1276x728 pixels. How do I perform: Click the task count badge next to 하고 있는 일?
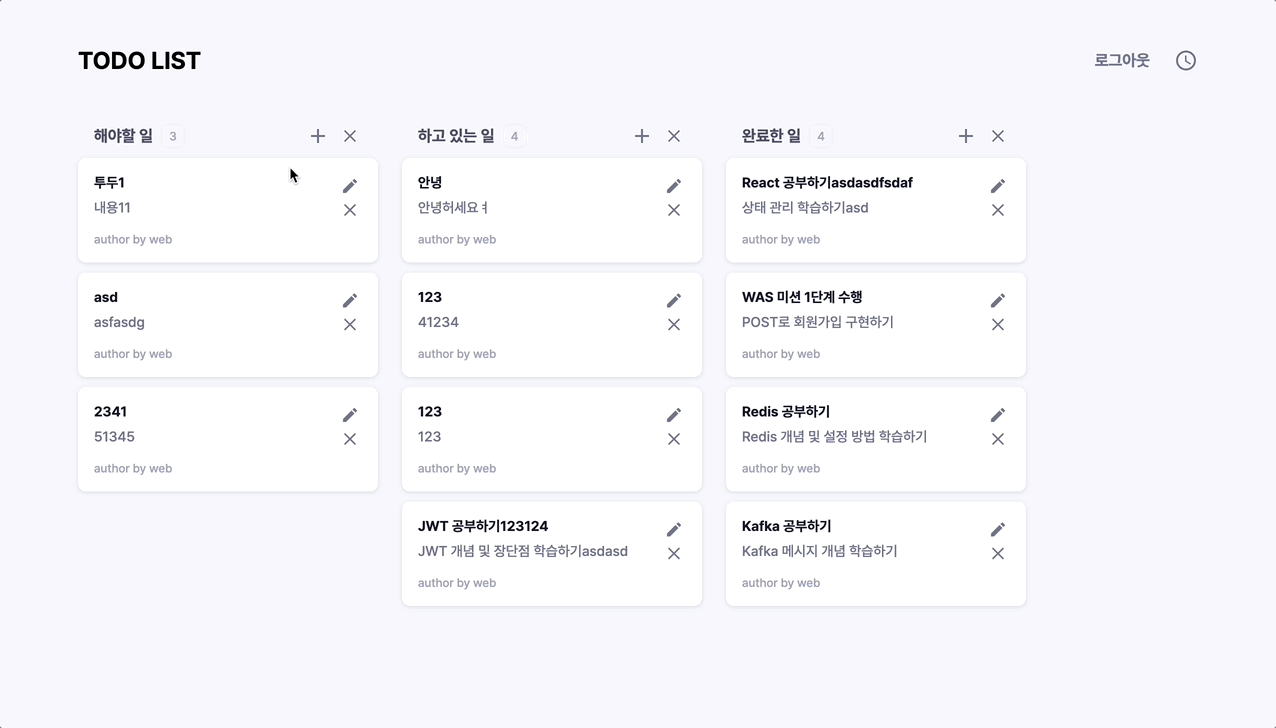click(x=515, y=136)
